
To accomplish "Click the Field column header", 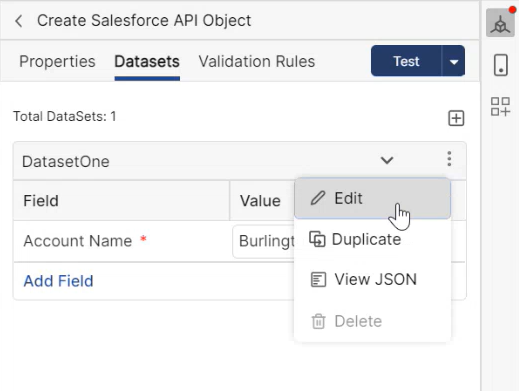I will (41, 201).
